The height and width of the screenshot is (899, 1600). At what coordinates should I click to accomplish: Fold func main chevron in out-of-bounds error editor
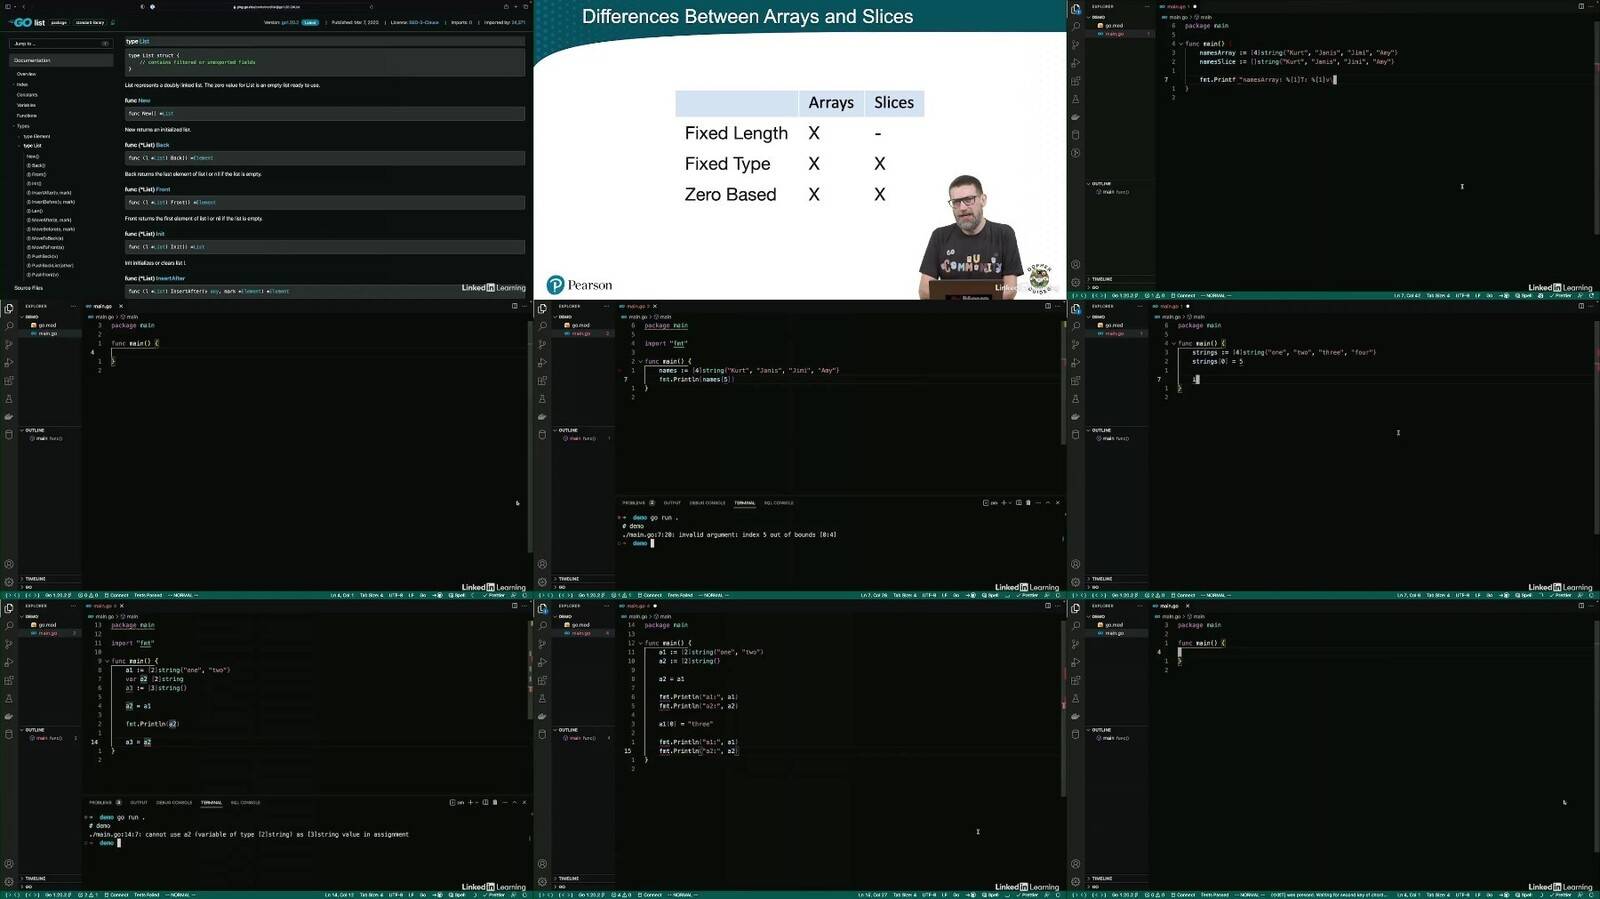641,361
